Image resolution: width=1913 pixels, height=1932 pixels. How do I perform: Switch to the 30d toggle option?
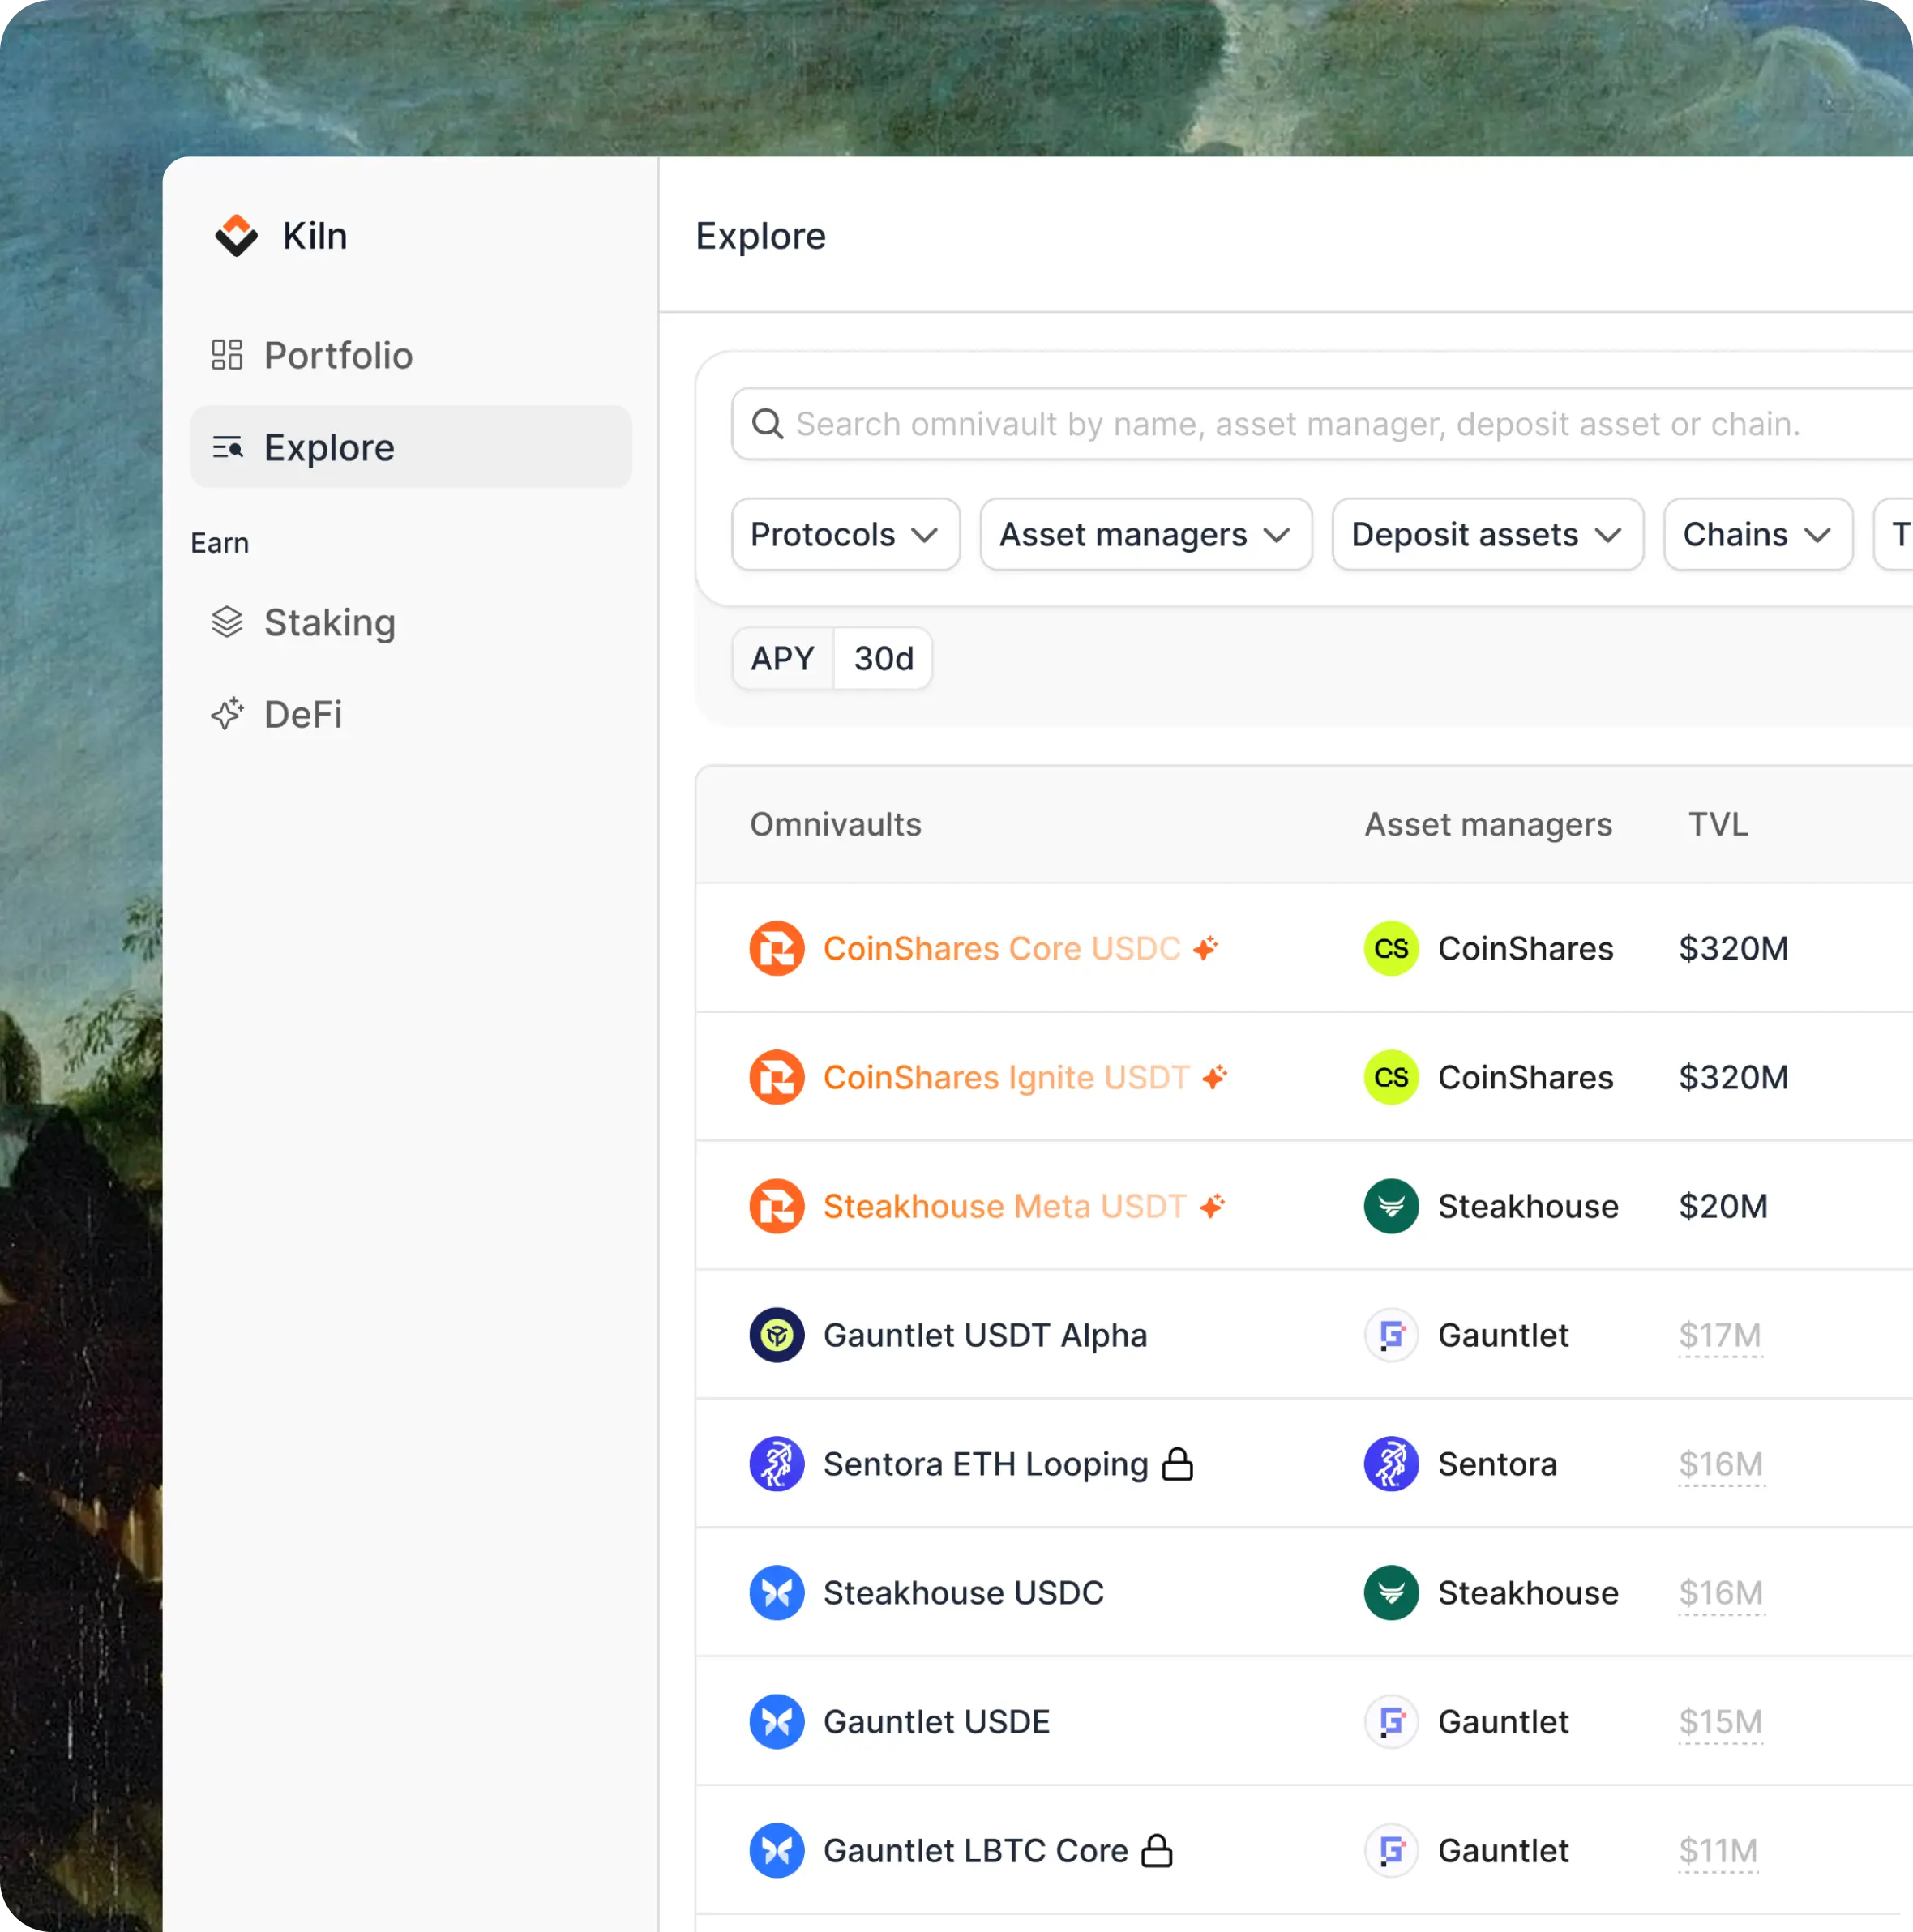tap(883, 659)
